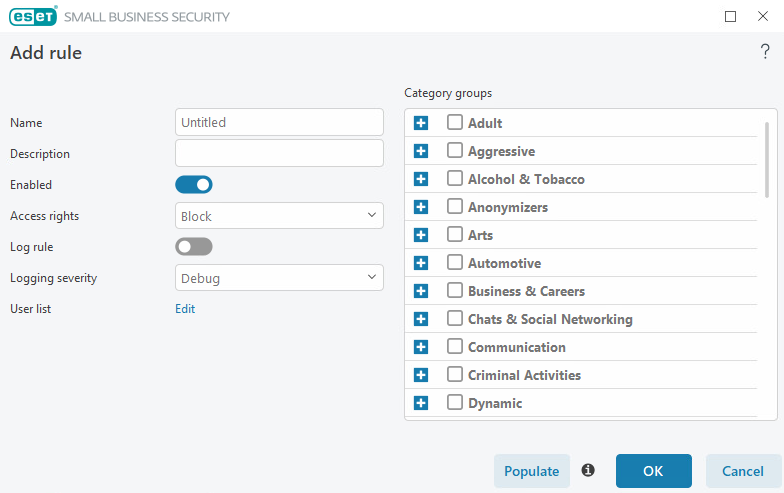Open the Logging severity Debug dropdown
The height and width of the screenshot is (493, 784).
point(279,278)
